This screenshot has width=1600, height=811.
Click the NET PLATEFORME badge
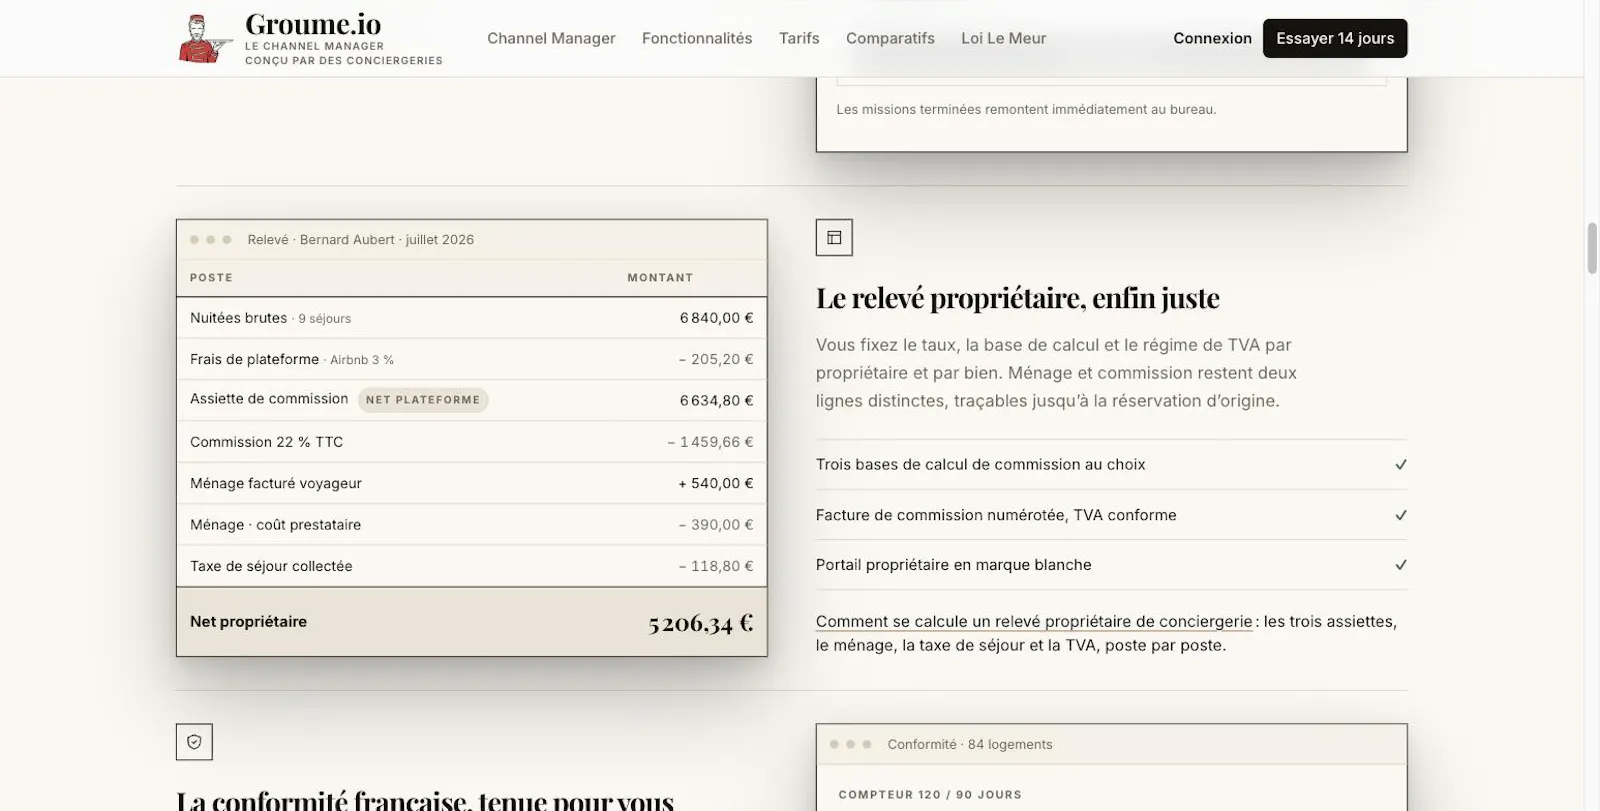(423, 400)
